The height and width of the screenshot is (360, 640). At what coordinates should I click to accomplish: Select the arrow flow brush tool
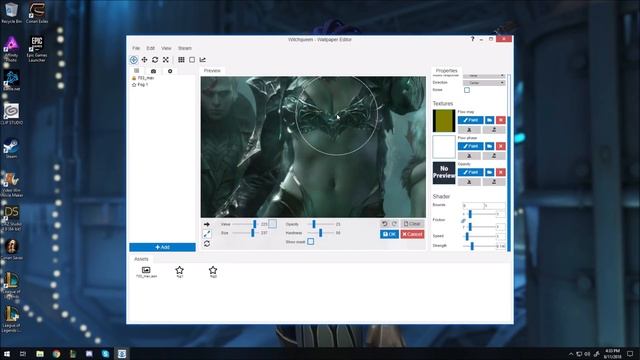tap(207, 224)
